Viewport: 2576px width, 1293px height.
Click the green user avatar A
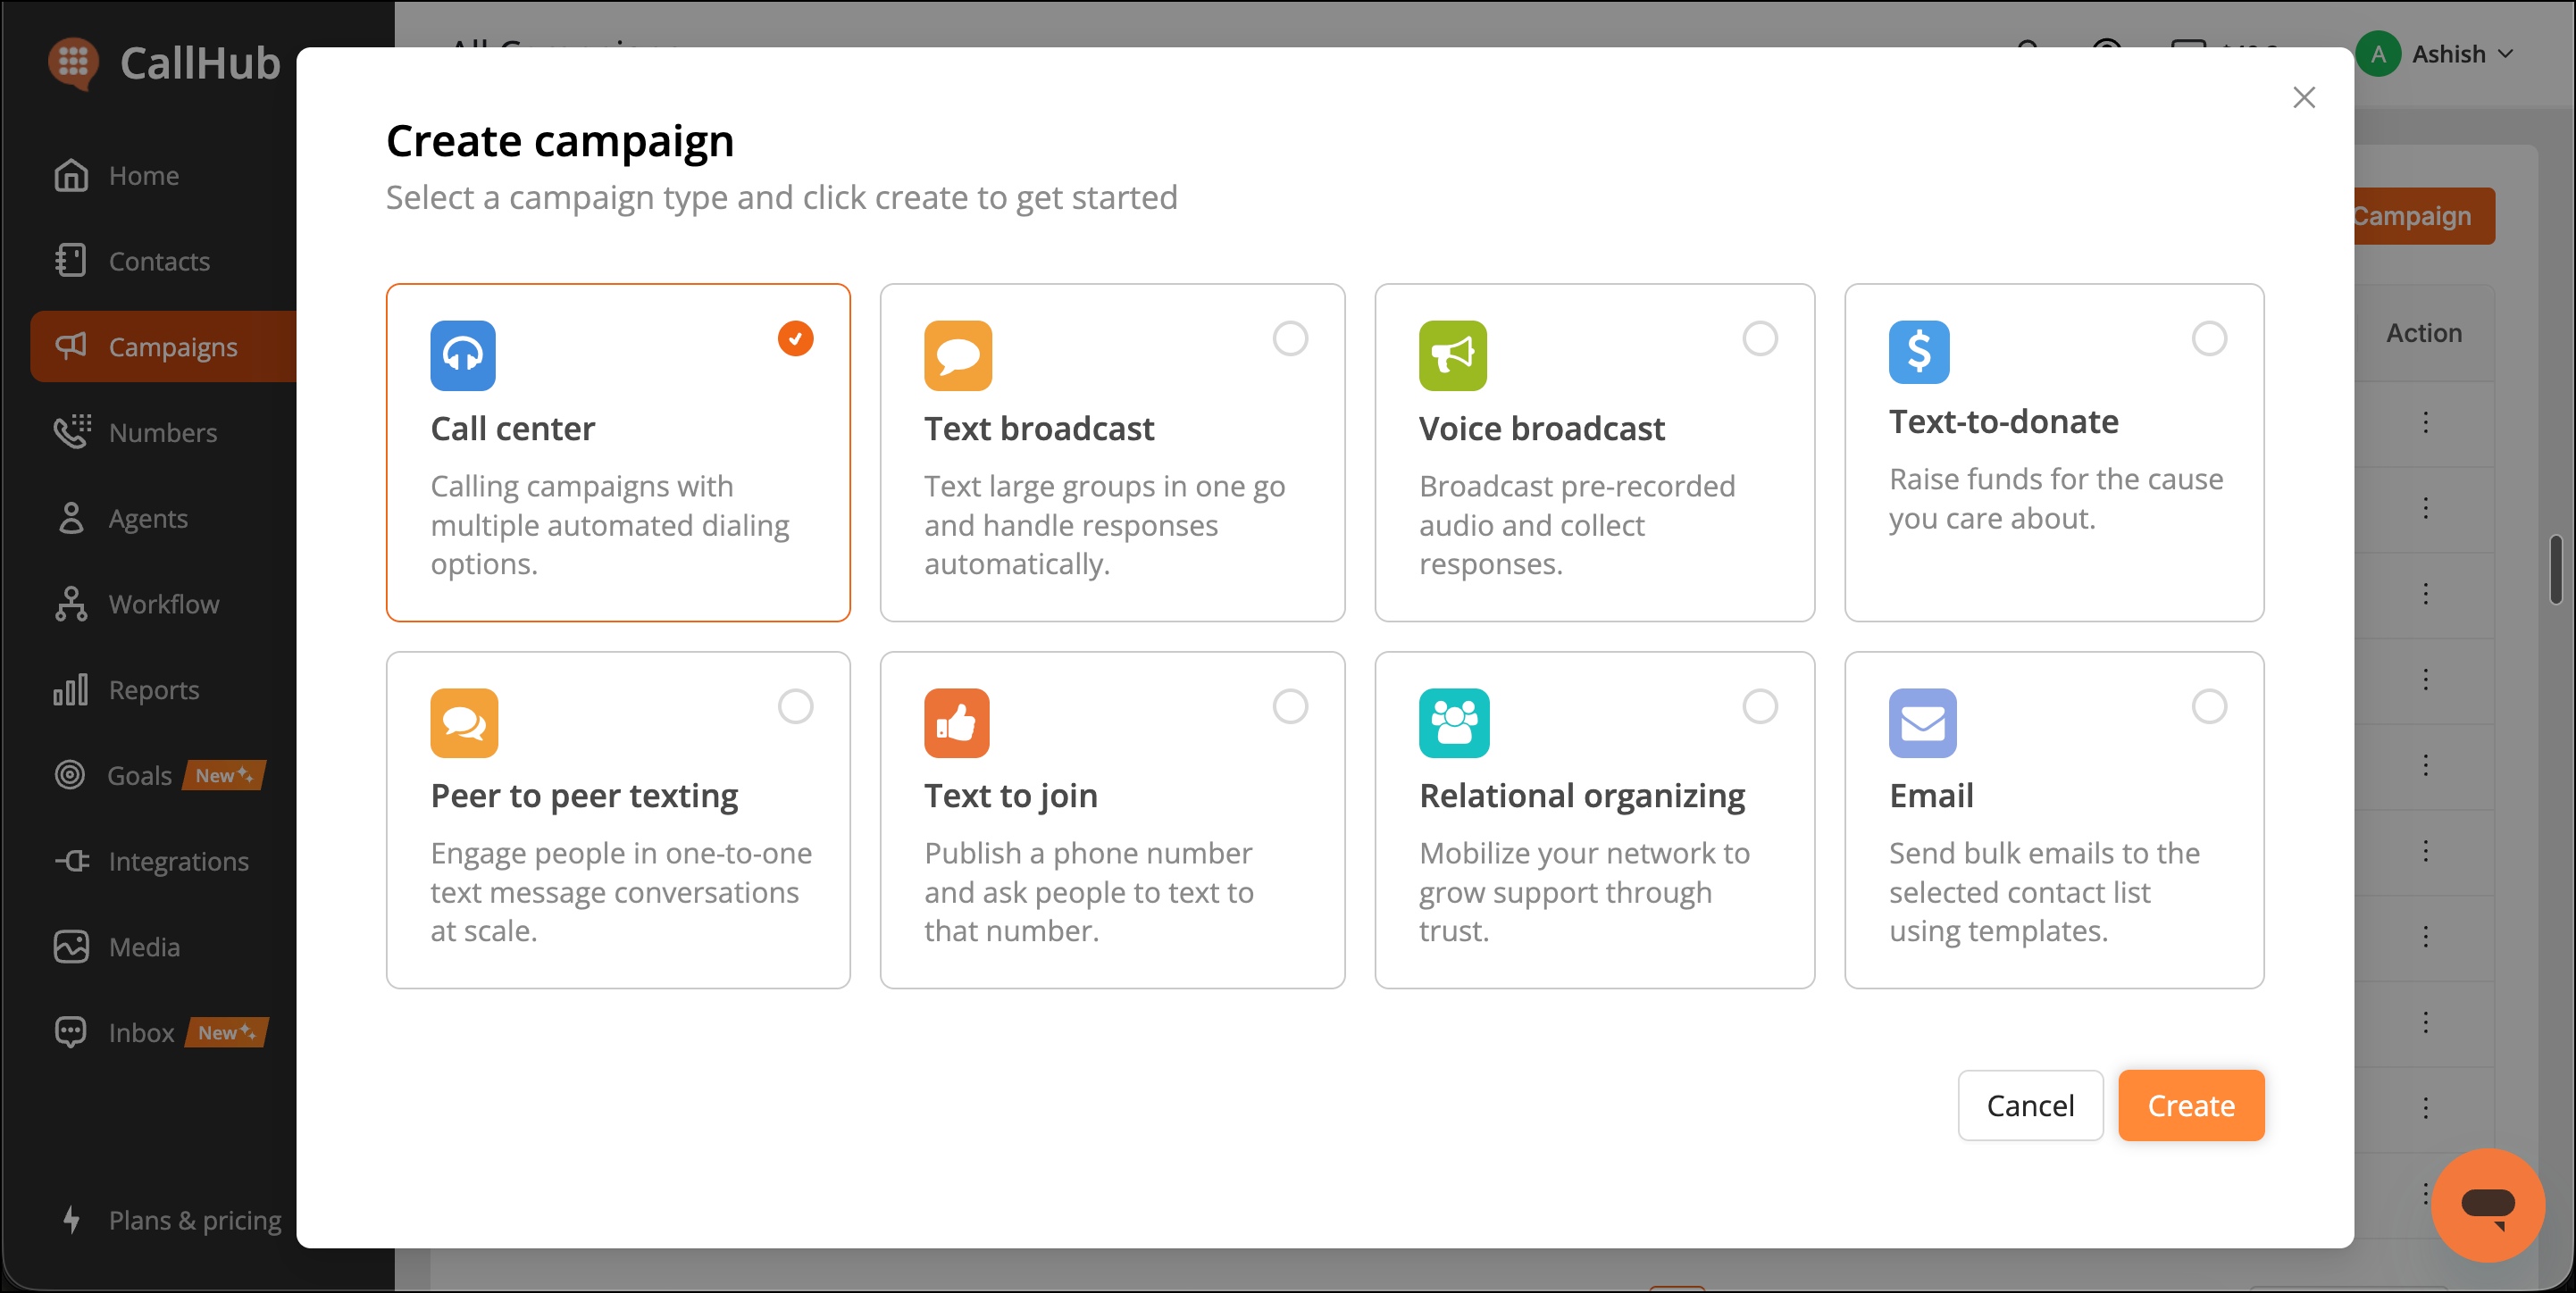tap(2378, 54)
